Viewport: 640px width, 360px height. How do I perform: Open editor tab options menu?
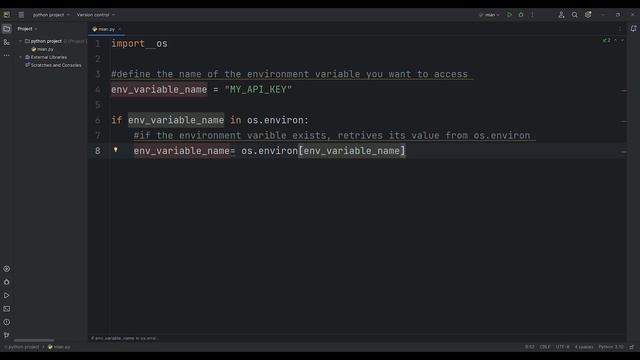(620, 29)
